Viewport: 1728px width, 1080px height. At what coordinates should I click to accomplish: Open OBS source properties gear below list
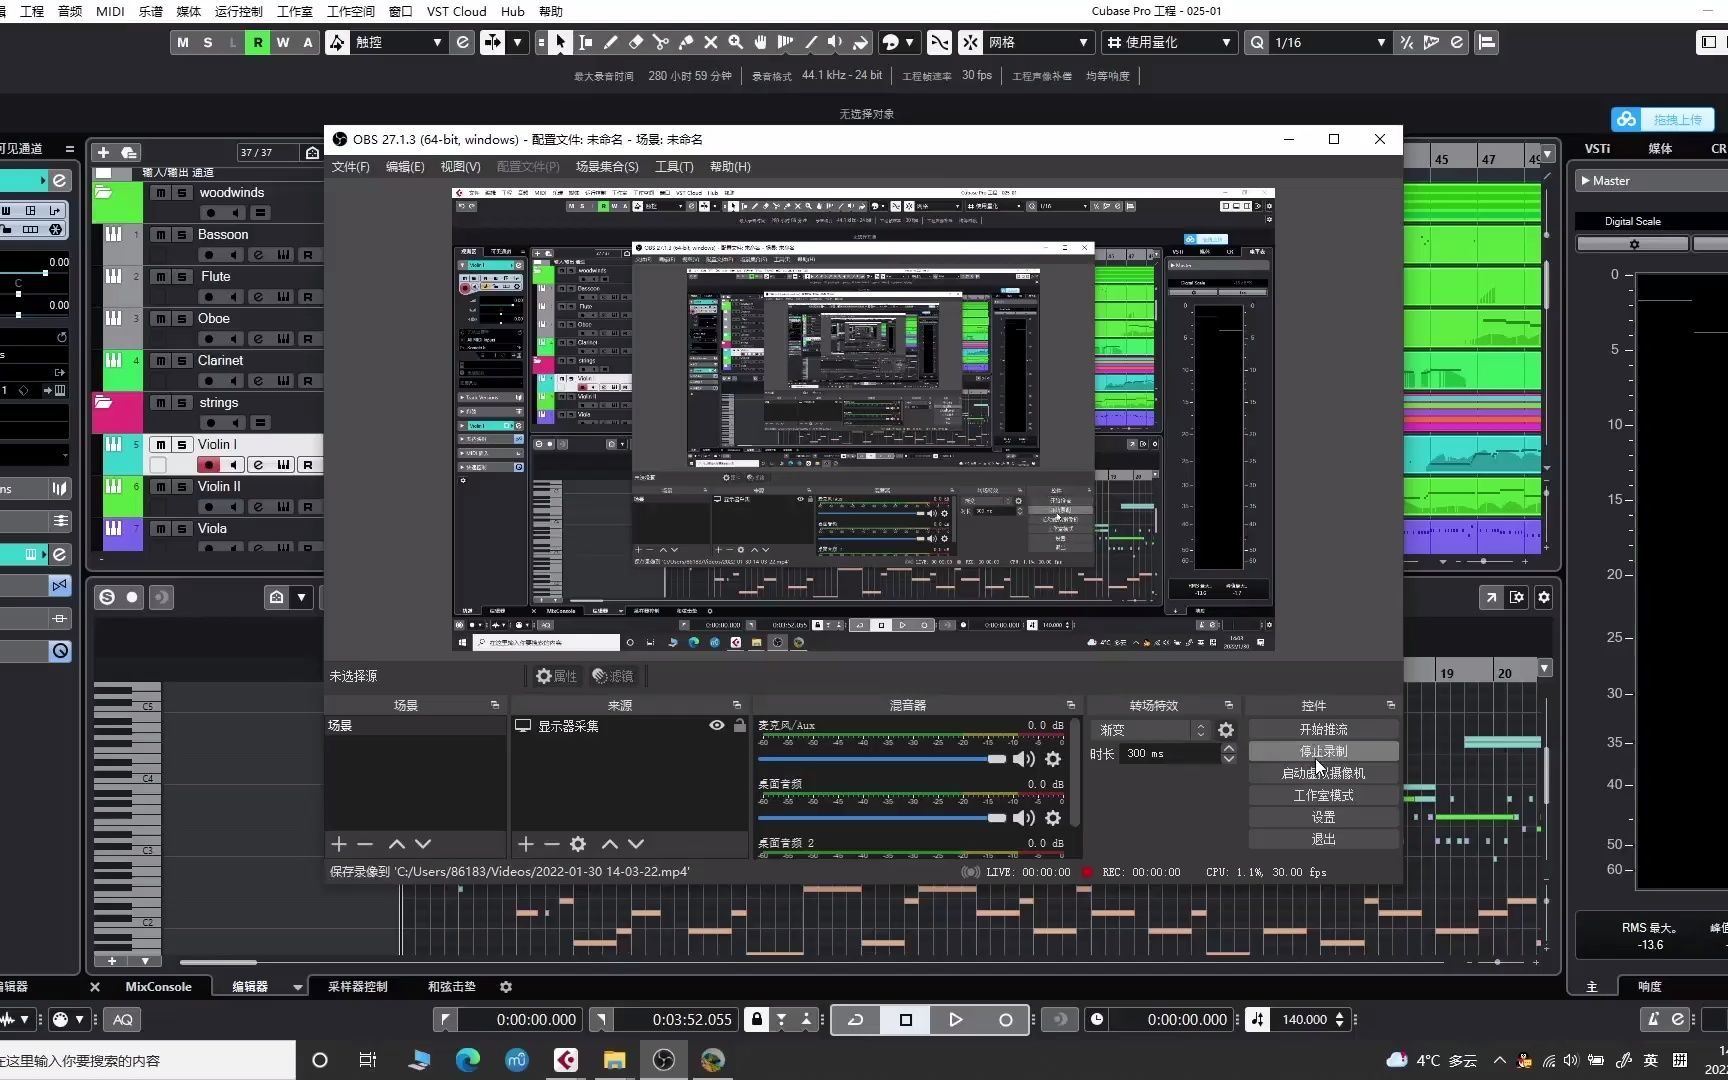(578, 844)
